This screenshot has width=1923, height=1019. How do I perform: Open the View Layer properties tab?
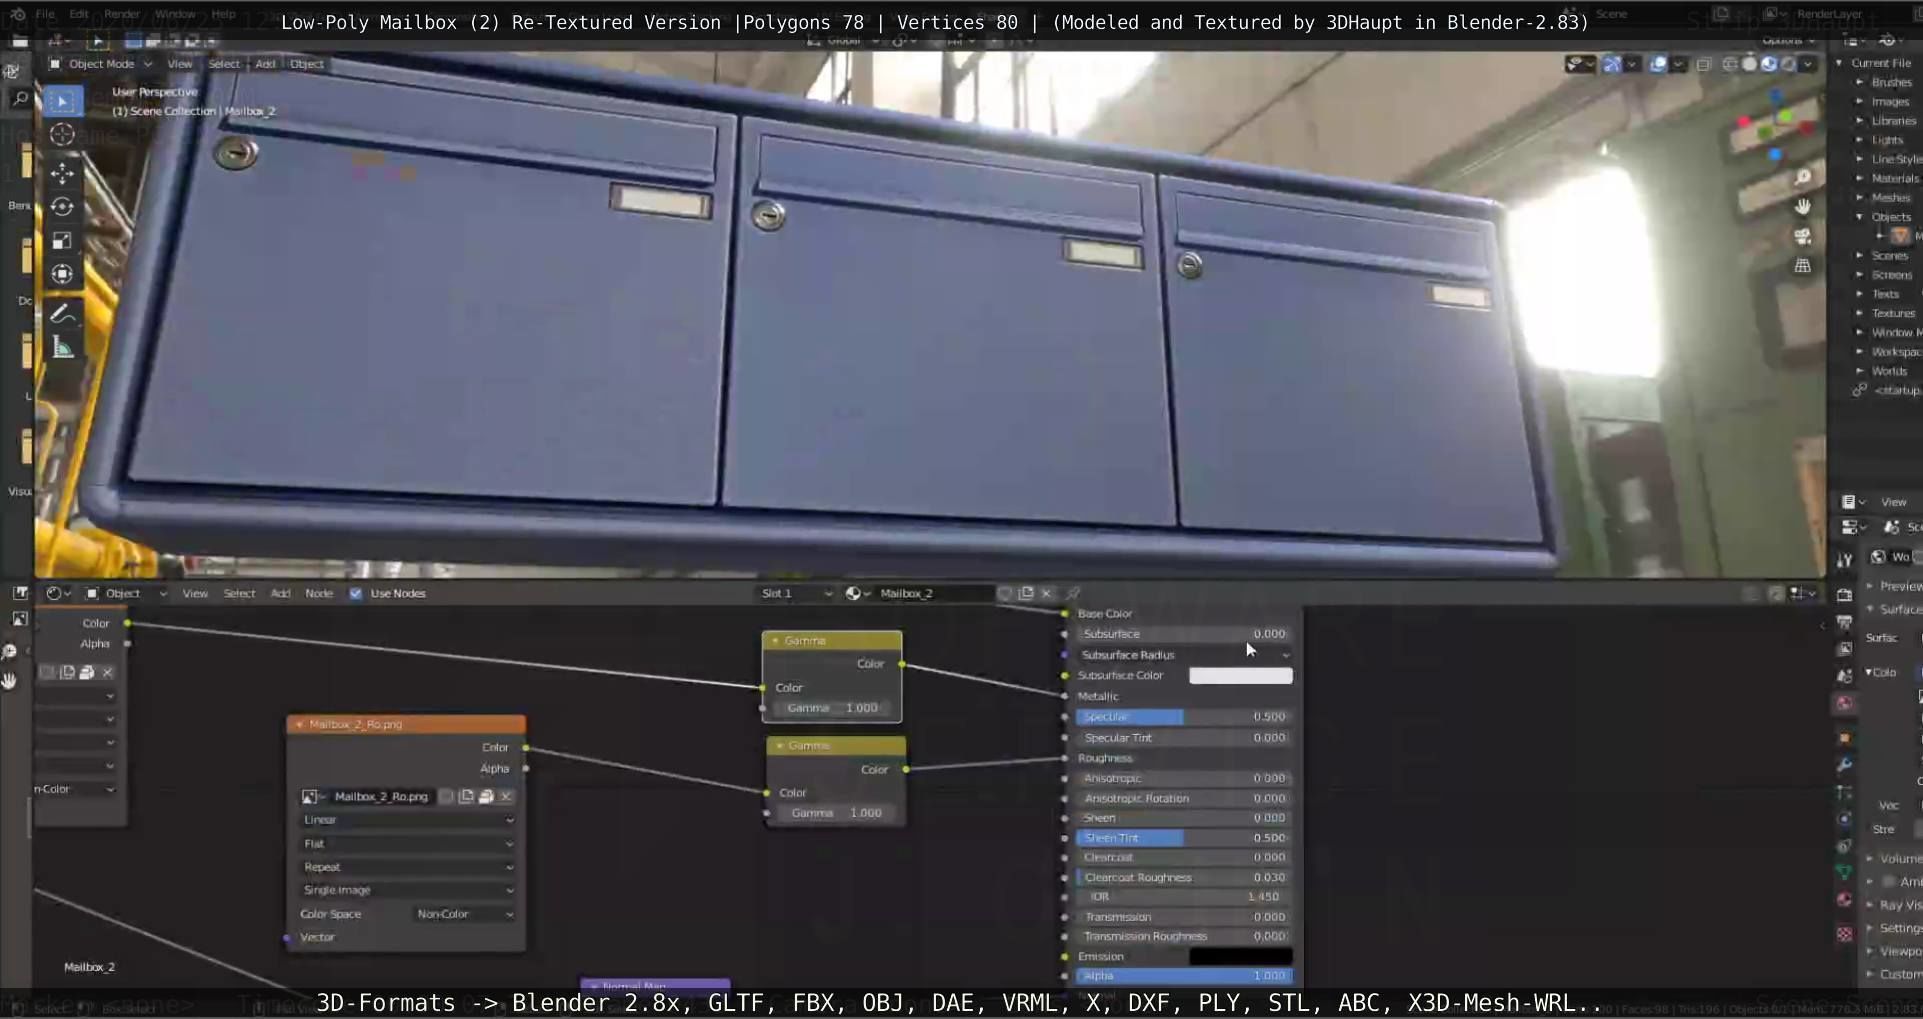tap(1845, 649)
